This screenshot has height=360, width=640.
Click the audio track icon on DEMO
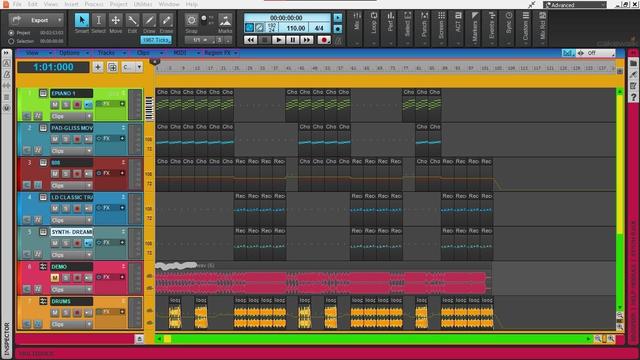43,267
